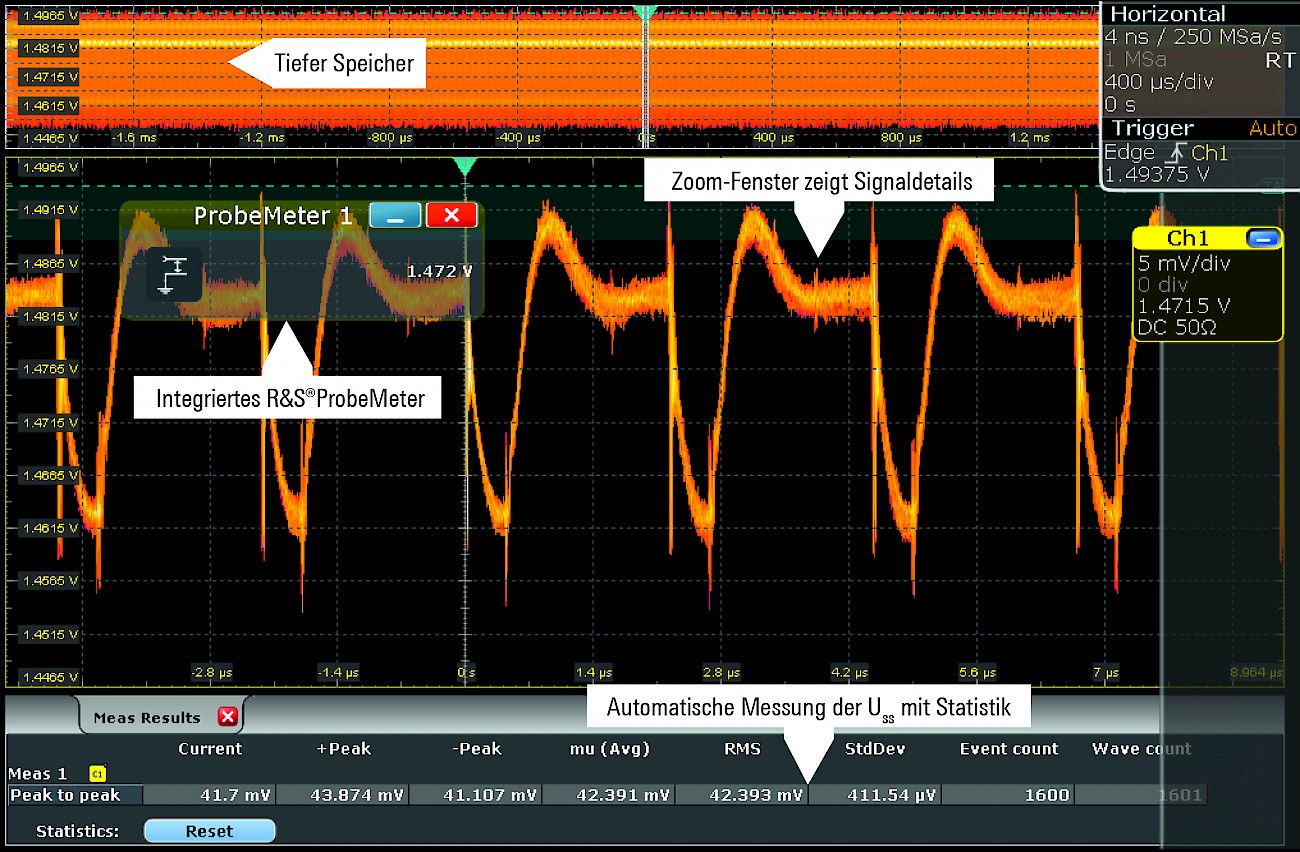Close the ProbeMeter 1 window

pyautogui.click(x=451, y=215)
